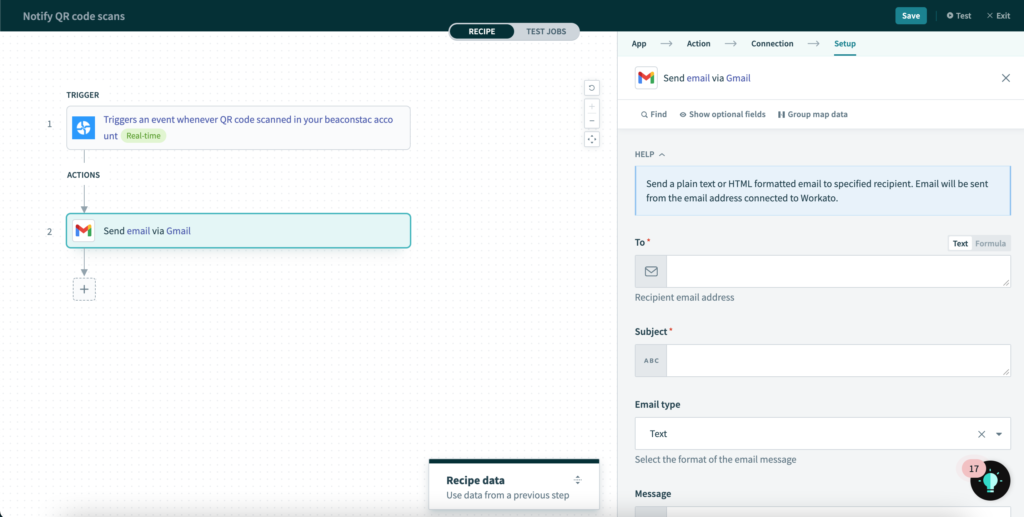This screenshot has width=1024, height=517.
Task: Click the Subject input field
Action: [838, 360]
